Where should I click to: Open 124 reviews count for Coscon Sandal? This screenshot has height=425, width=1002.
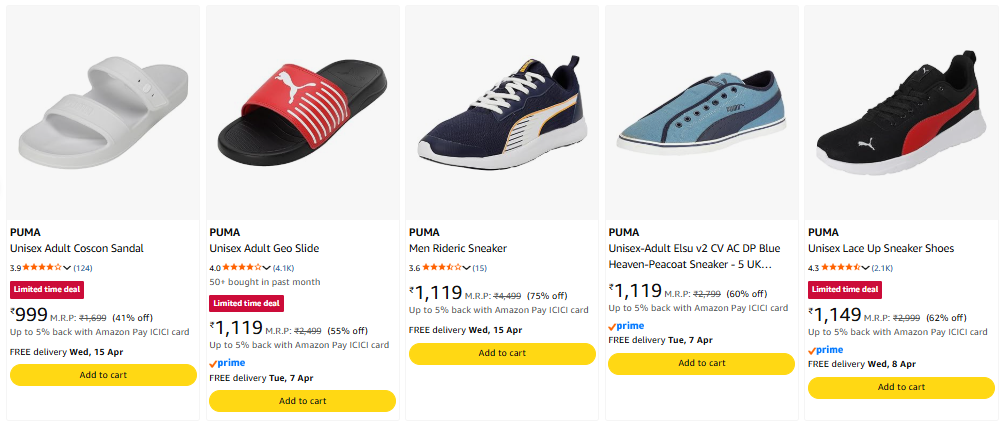[x=83, y=268]
